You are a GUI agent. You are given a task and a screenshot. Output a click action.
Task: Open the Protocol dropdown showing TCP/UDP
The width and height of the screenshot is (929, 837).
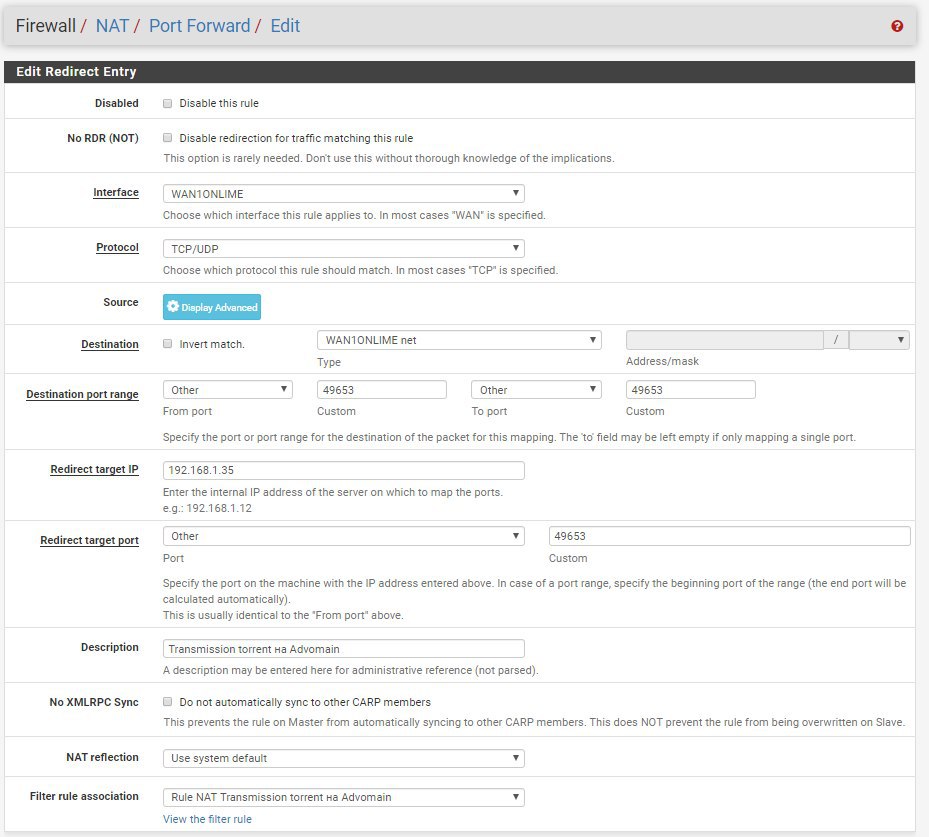point(344,249)
